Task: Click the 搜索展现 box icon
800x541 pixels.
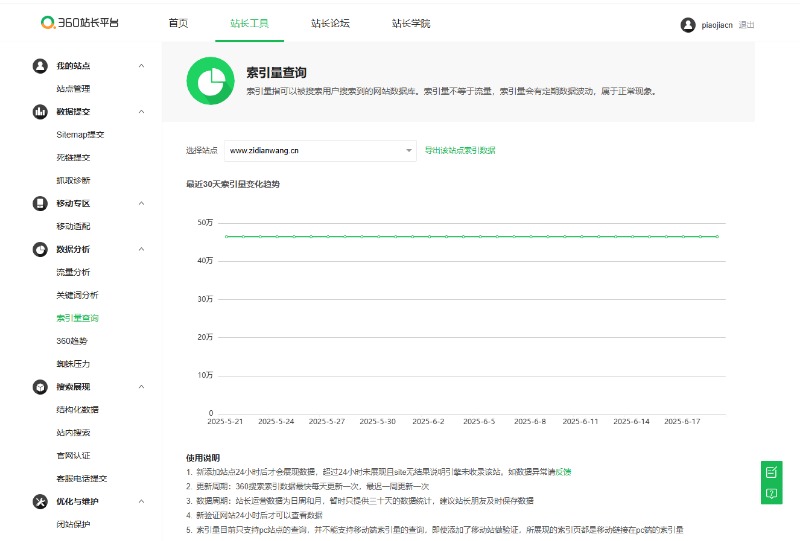Action: (x=40, y=386)
